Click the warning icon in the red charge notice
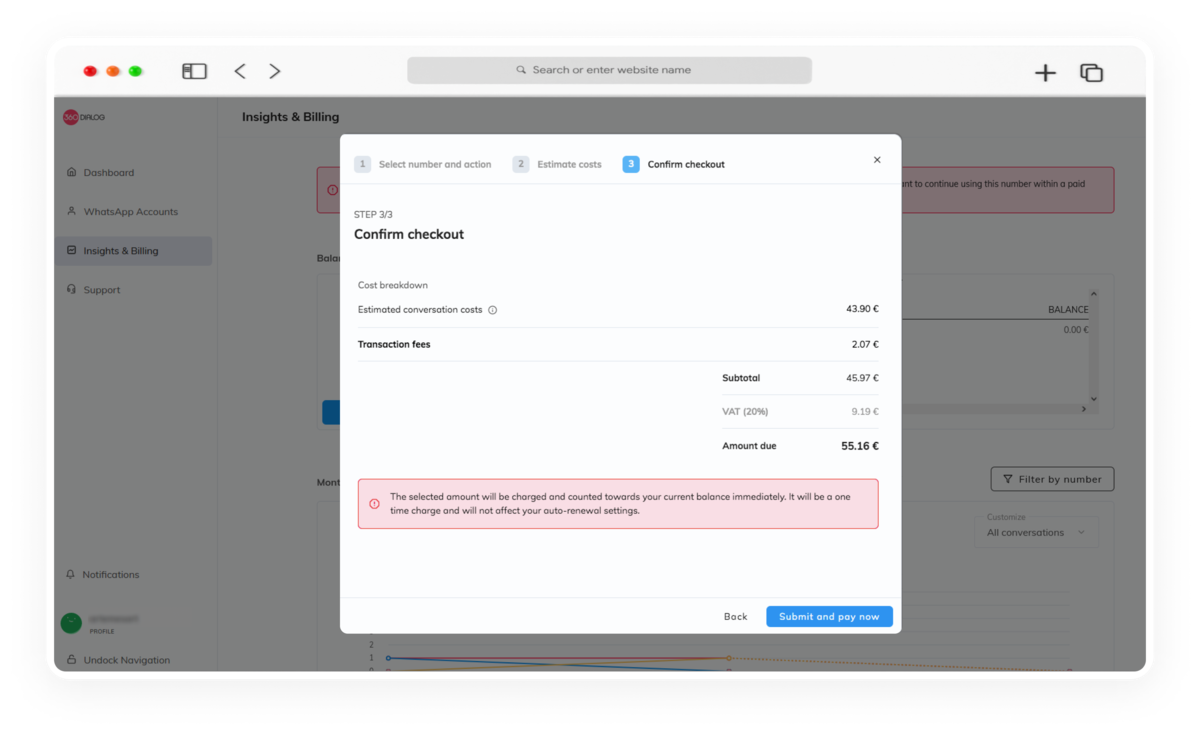Viewport: 1200px width, 734px height. [x=374, y=504]
